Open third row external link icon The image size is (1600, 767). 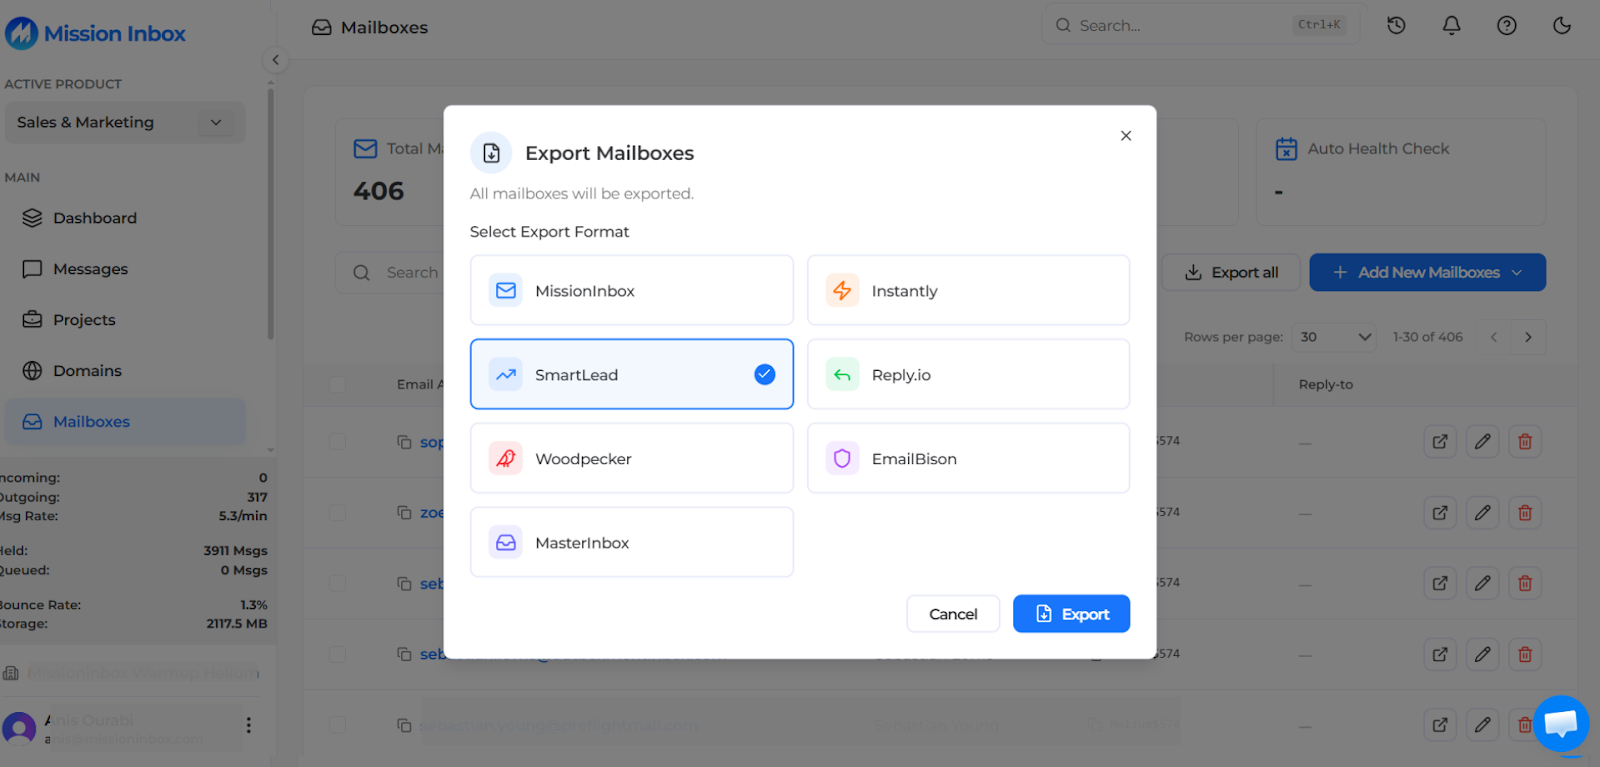(1440, 583)
